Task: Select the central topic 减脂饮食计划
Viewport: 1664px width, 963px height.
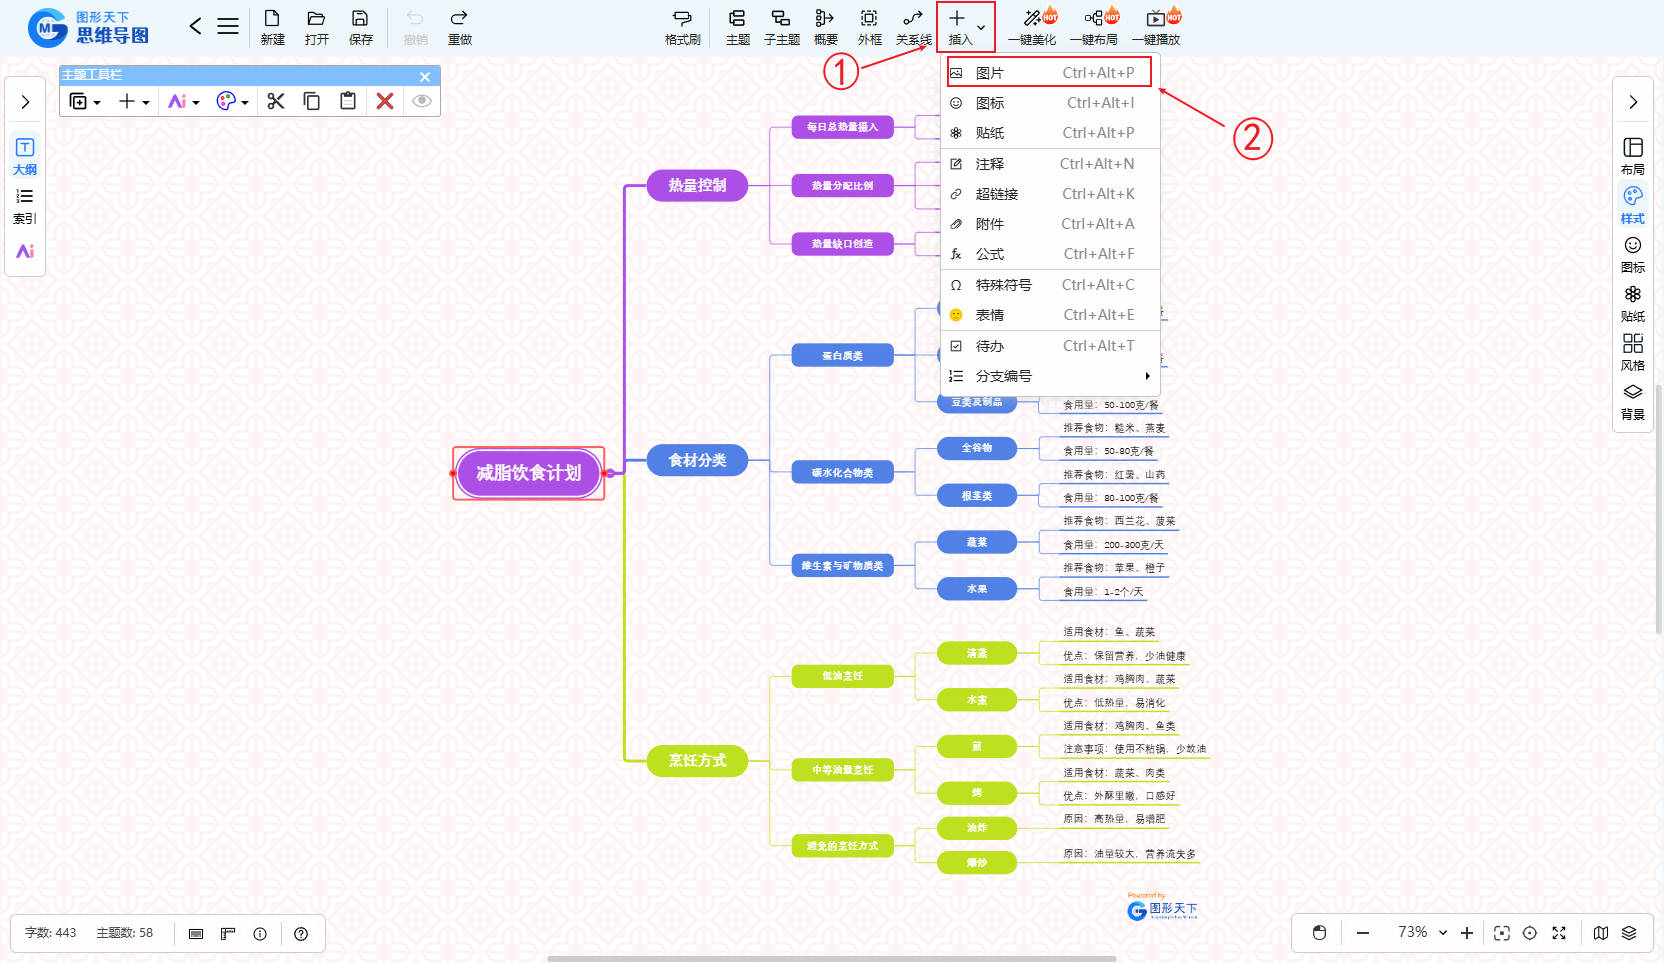Action: click(528, 473)
